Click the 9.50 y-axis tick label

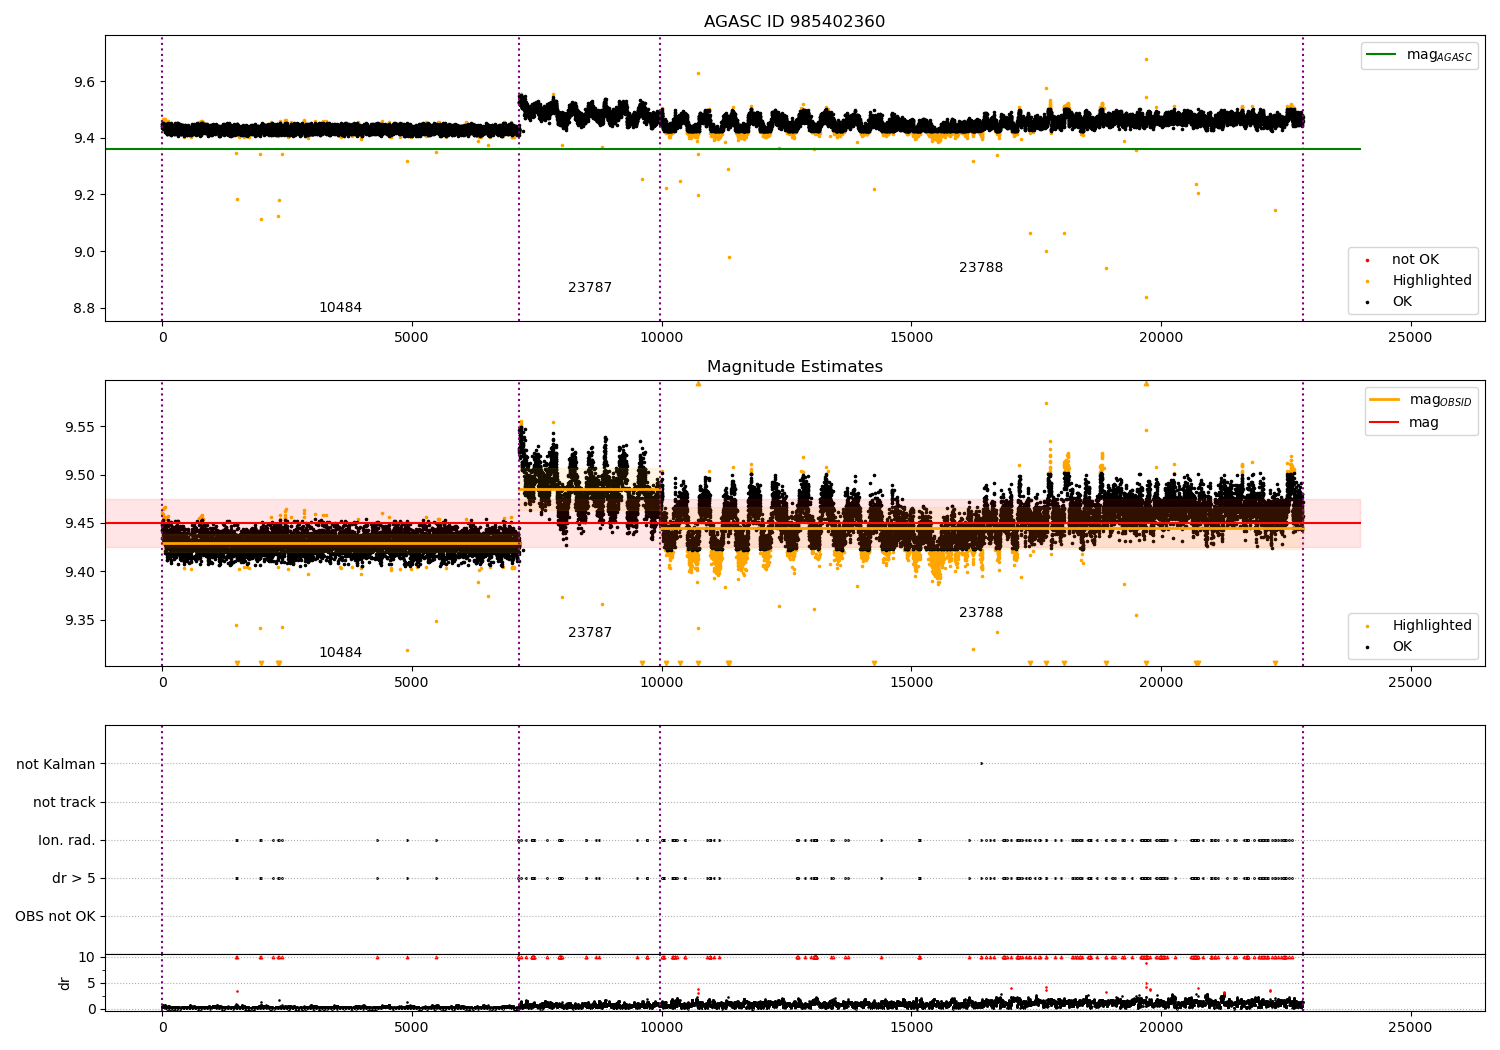click(x=80, y=476)
